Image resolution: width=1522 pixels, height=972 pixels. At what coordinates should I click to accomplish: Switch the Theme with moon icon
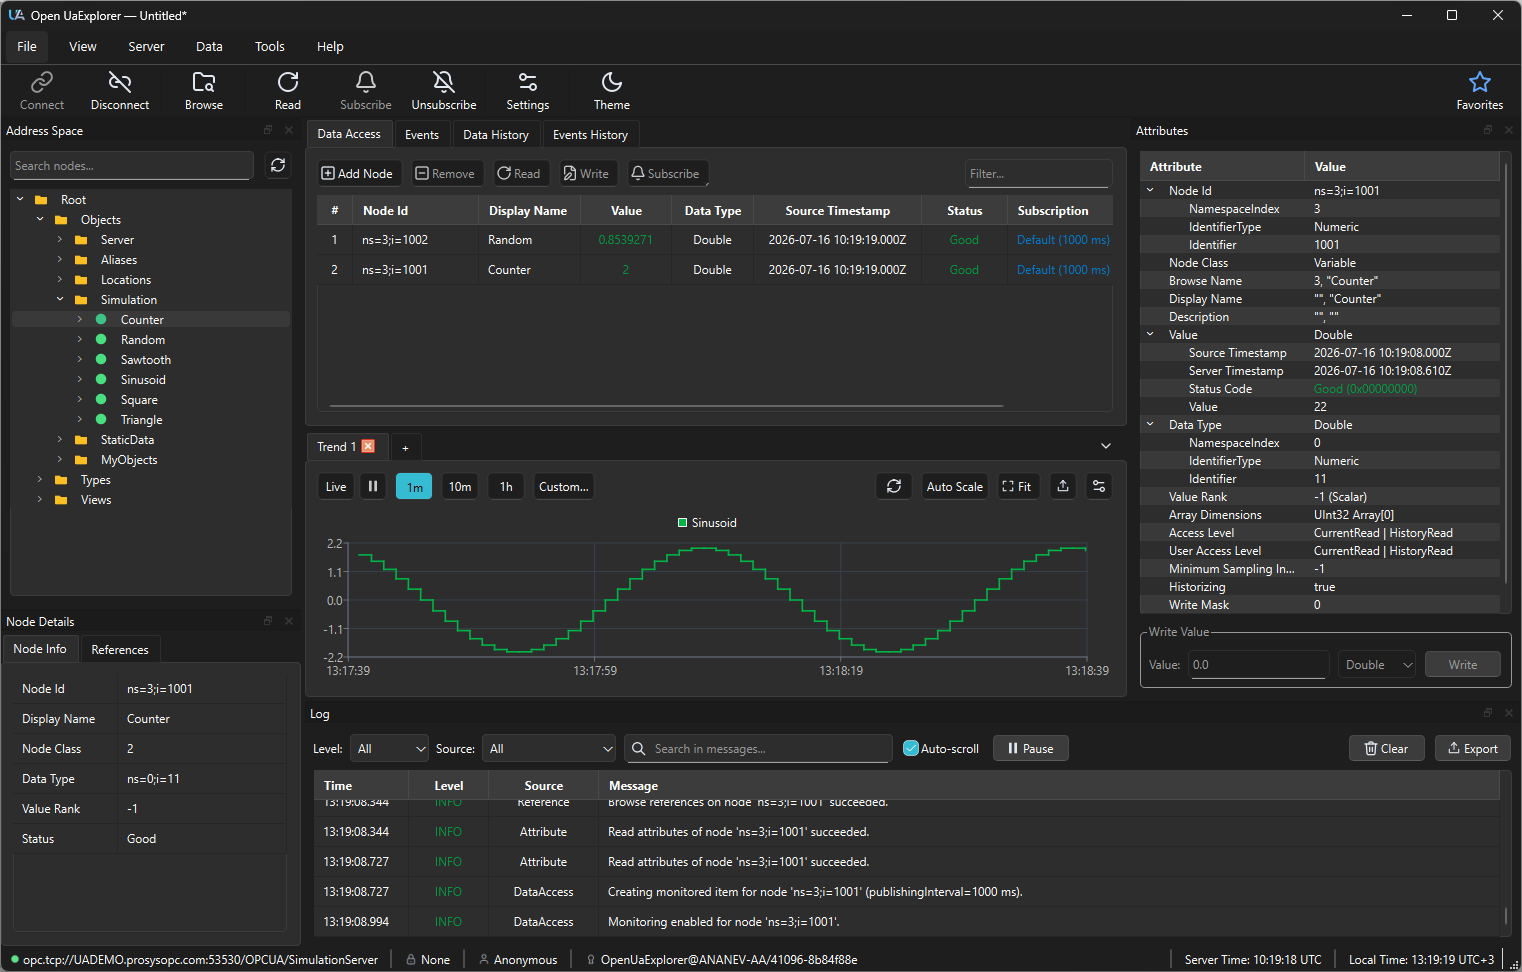tap(612, 90)
